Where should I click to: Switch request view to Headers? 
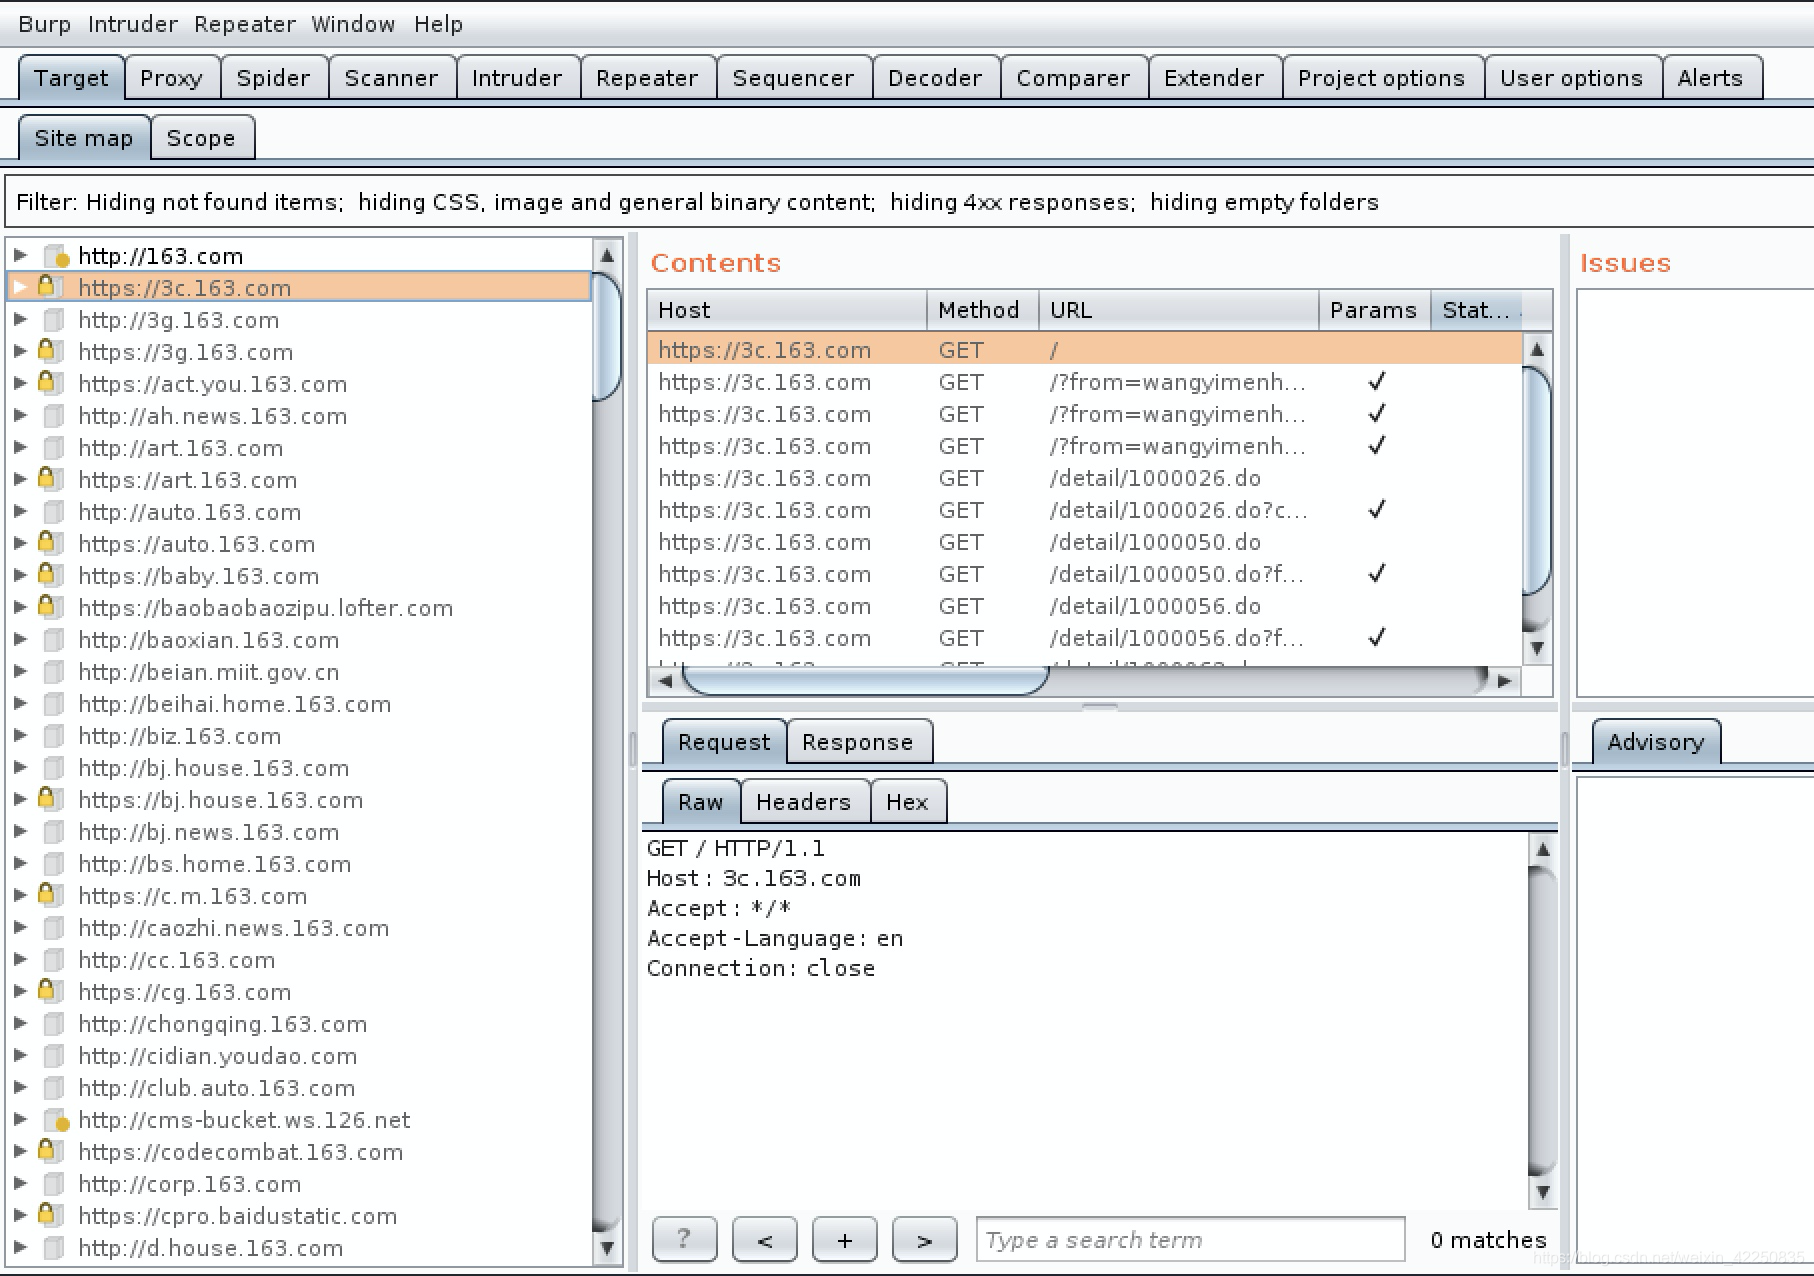(803, 802)
